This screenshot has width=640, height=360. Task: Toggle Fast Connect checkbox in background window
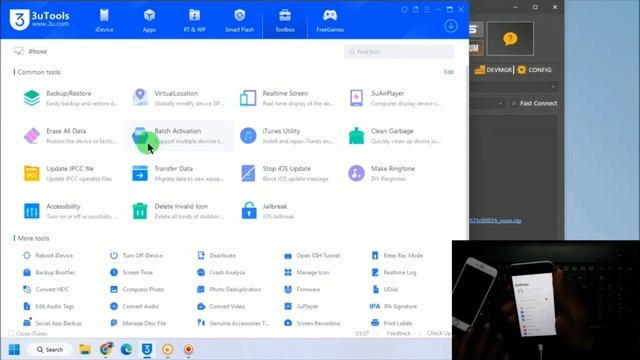tap(514, 103)
